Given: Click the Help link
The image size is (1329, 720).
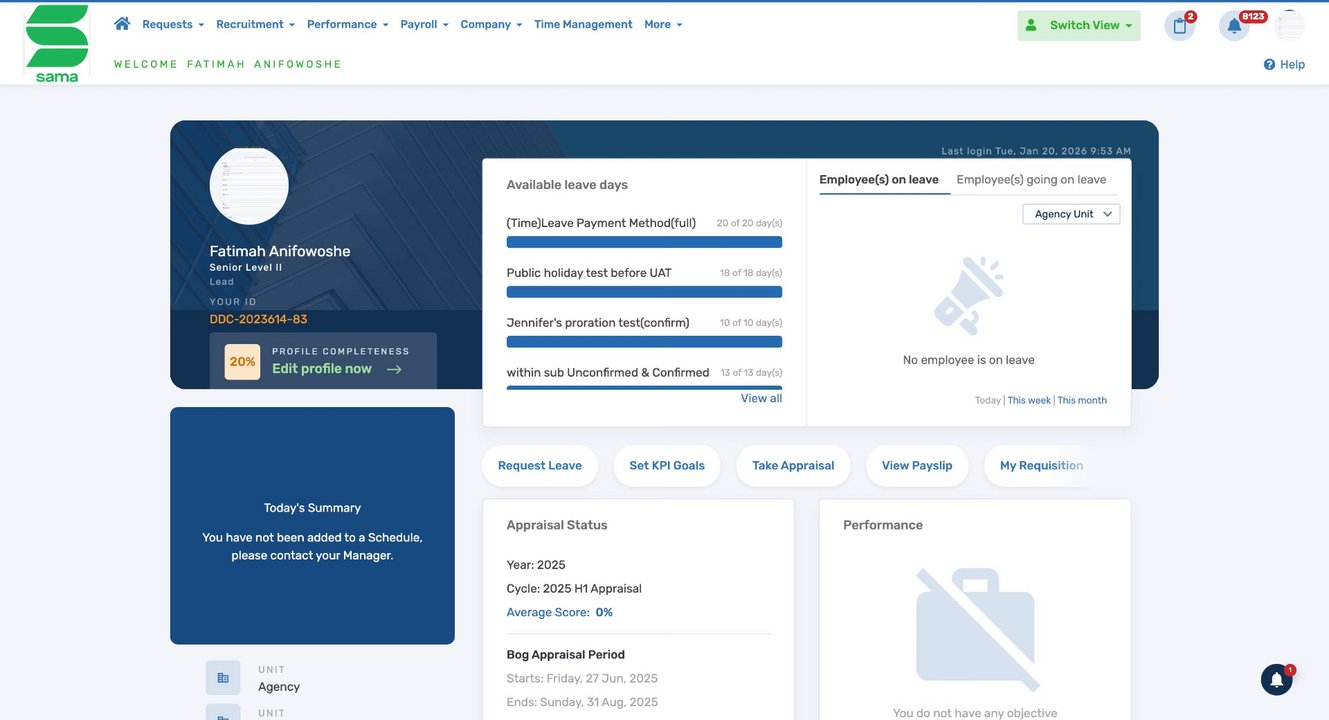Looking at the screenshot, I should 1292,64.
